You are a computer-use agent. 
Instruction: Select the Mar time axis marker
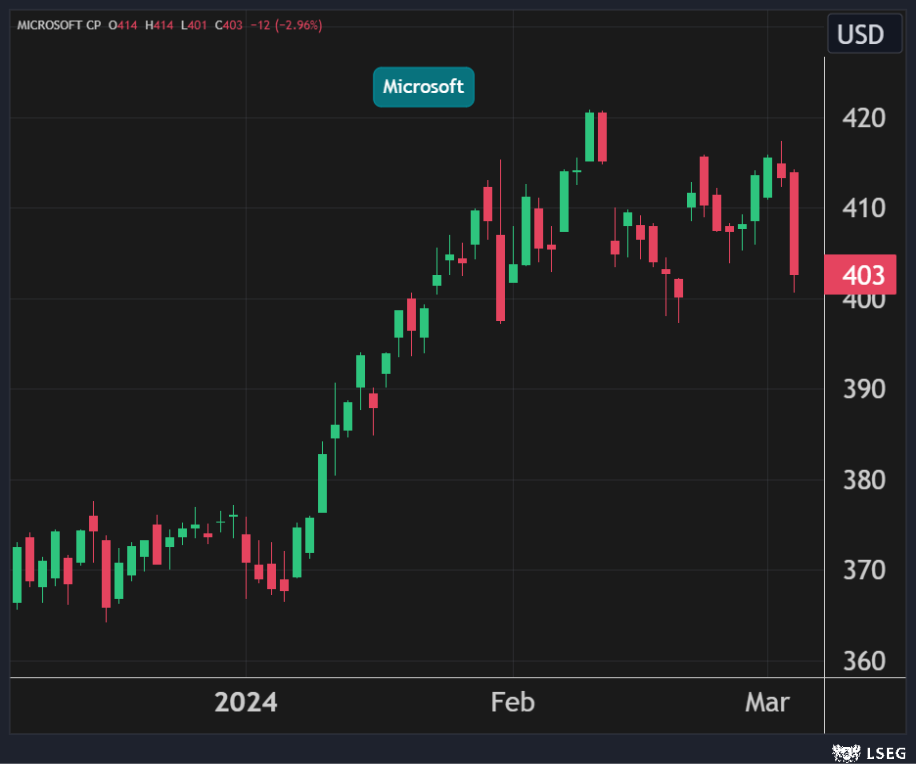pyautogui.click(x=767, y=703)
